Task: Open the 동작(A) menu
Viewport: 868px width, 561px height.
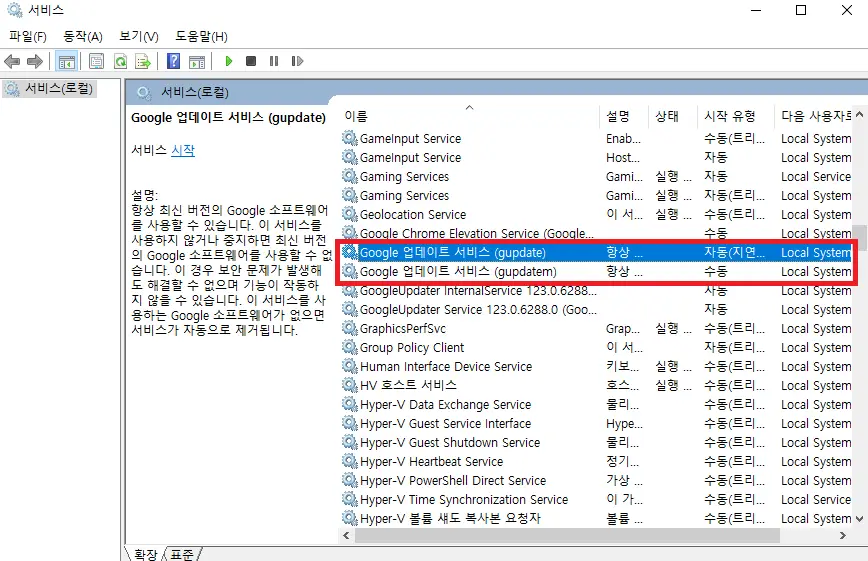Action: point(82,37)
